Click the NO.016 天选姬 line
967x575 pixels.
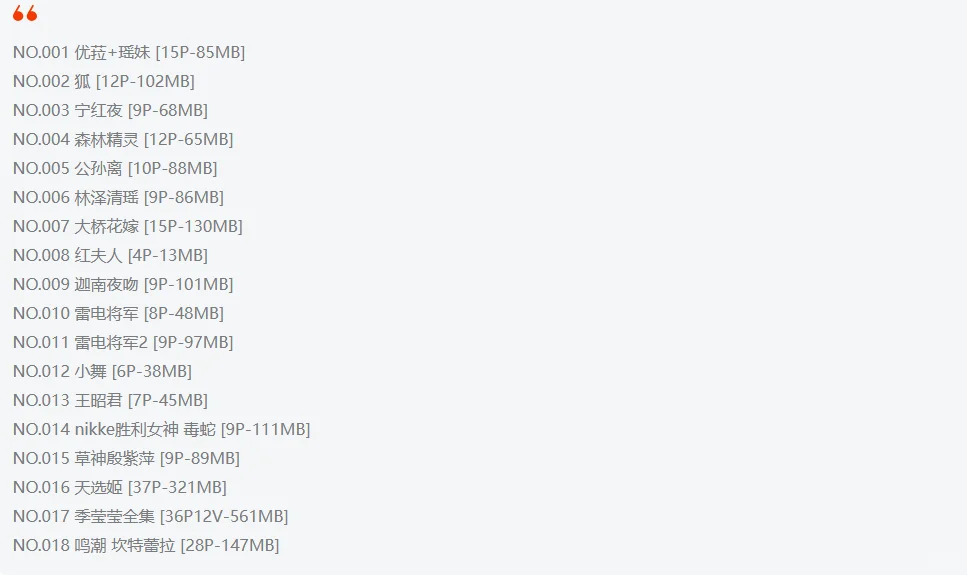120,487
